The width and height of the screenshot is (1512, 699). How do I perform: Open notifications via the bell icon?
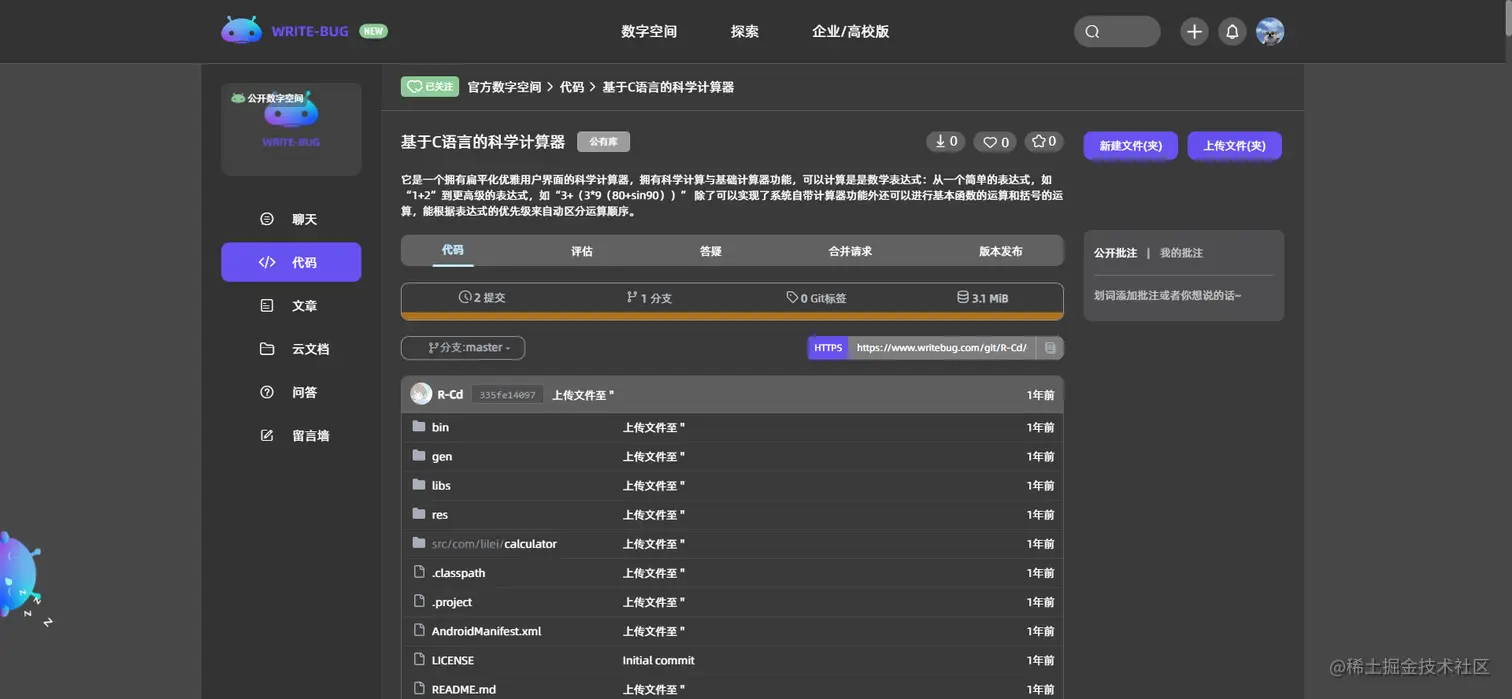tap(1232, 31)
